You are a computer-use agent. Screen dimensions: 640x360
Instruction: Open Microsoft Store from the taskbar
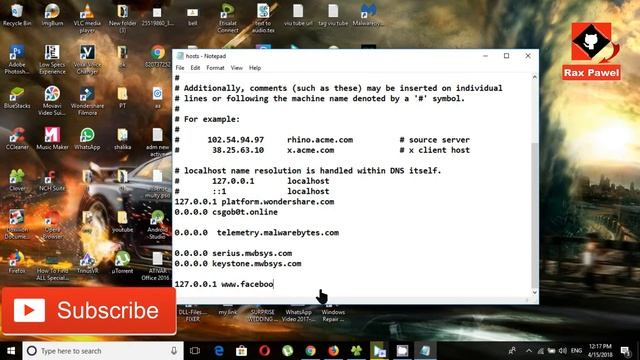tap(242, 351)
